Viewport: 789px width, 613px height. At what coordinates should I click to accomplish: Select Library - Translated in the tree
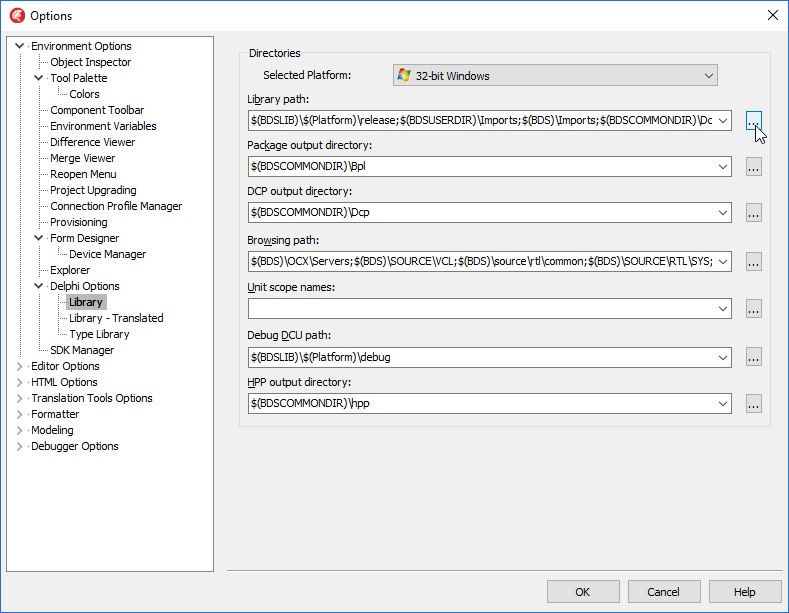pos(116,318)
